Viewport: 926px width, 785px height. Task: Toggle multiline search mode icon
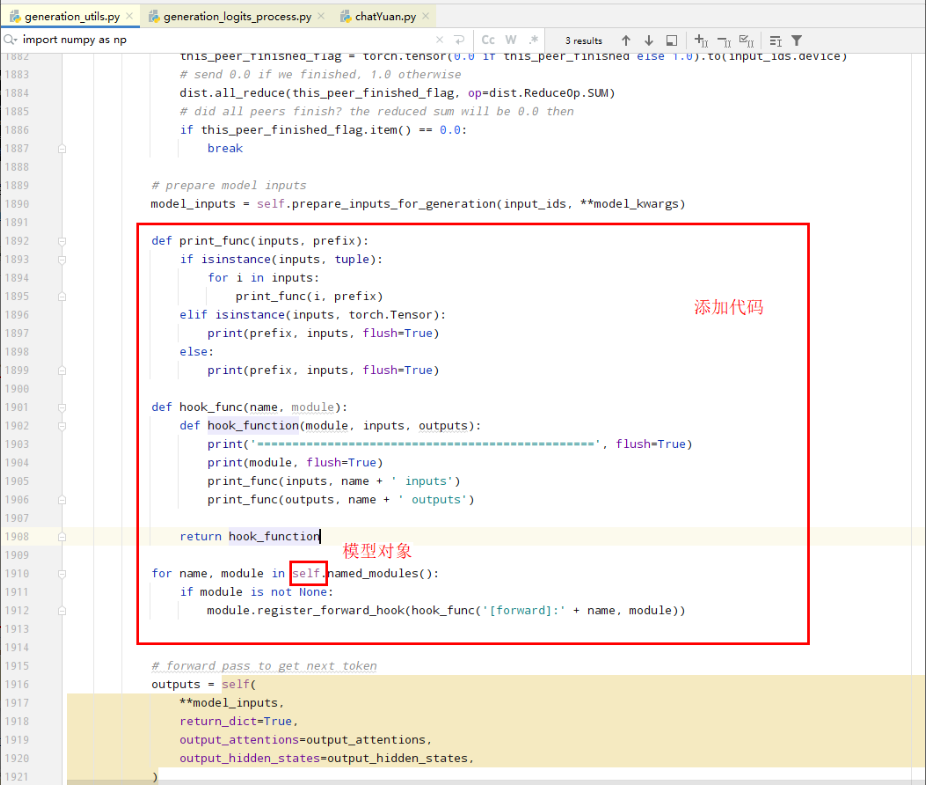coord(775,41)
